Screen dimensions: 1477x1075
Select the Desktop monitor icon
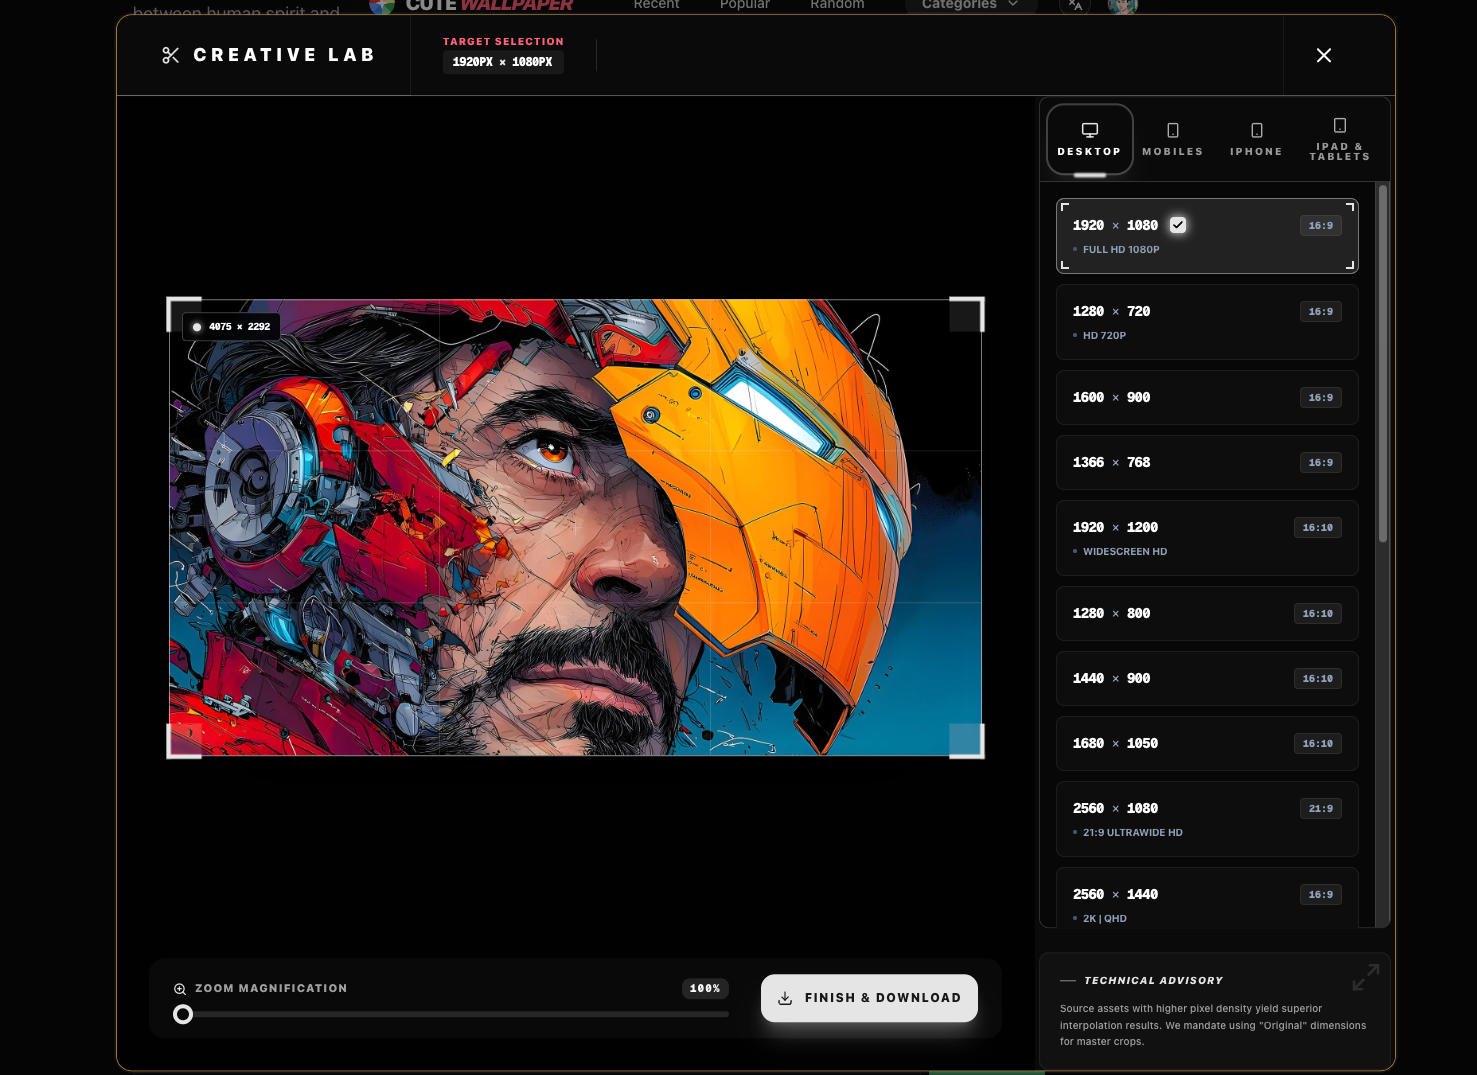point(1089,128)
